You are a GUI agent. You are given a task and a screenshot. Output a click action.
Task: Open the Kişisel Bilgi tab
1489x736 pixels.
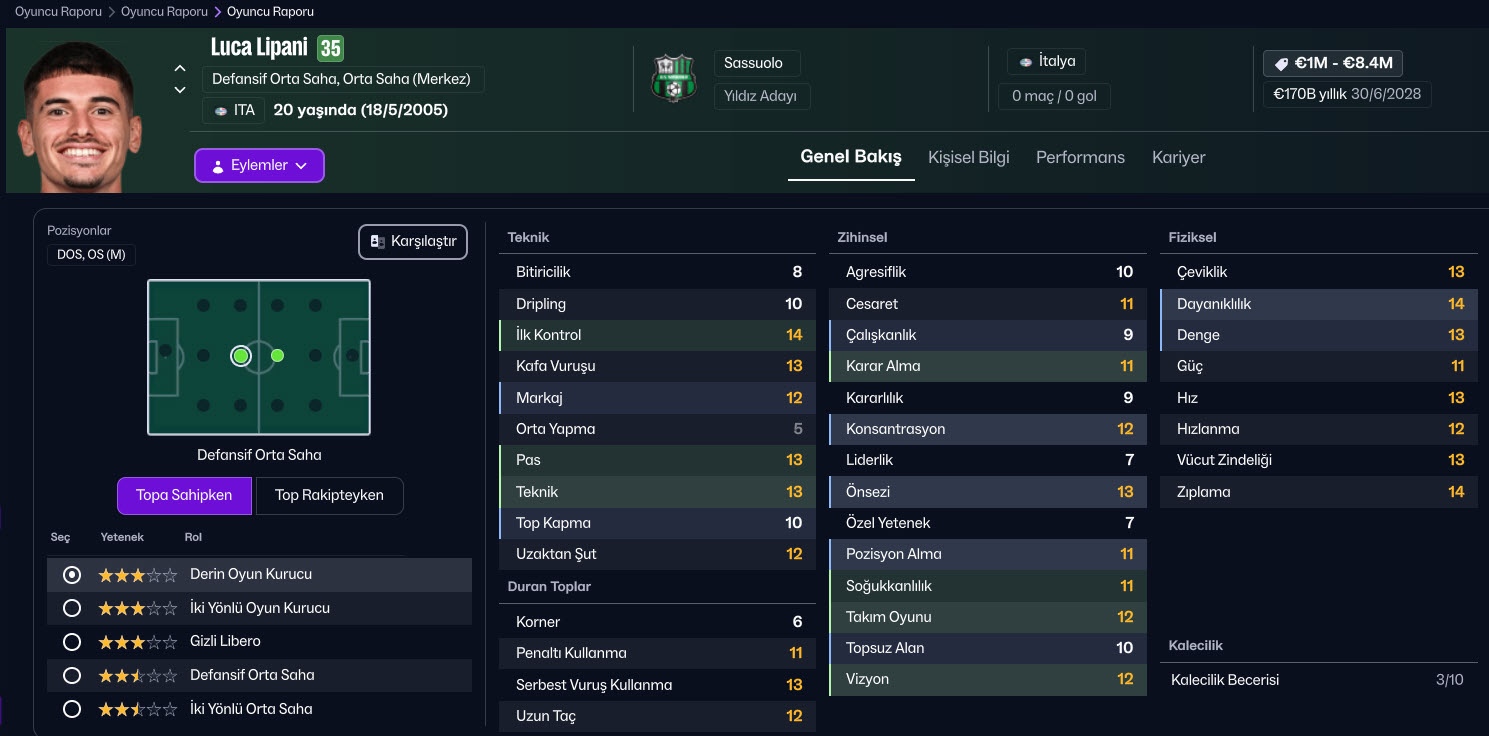click(968, 157)
